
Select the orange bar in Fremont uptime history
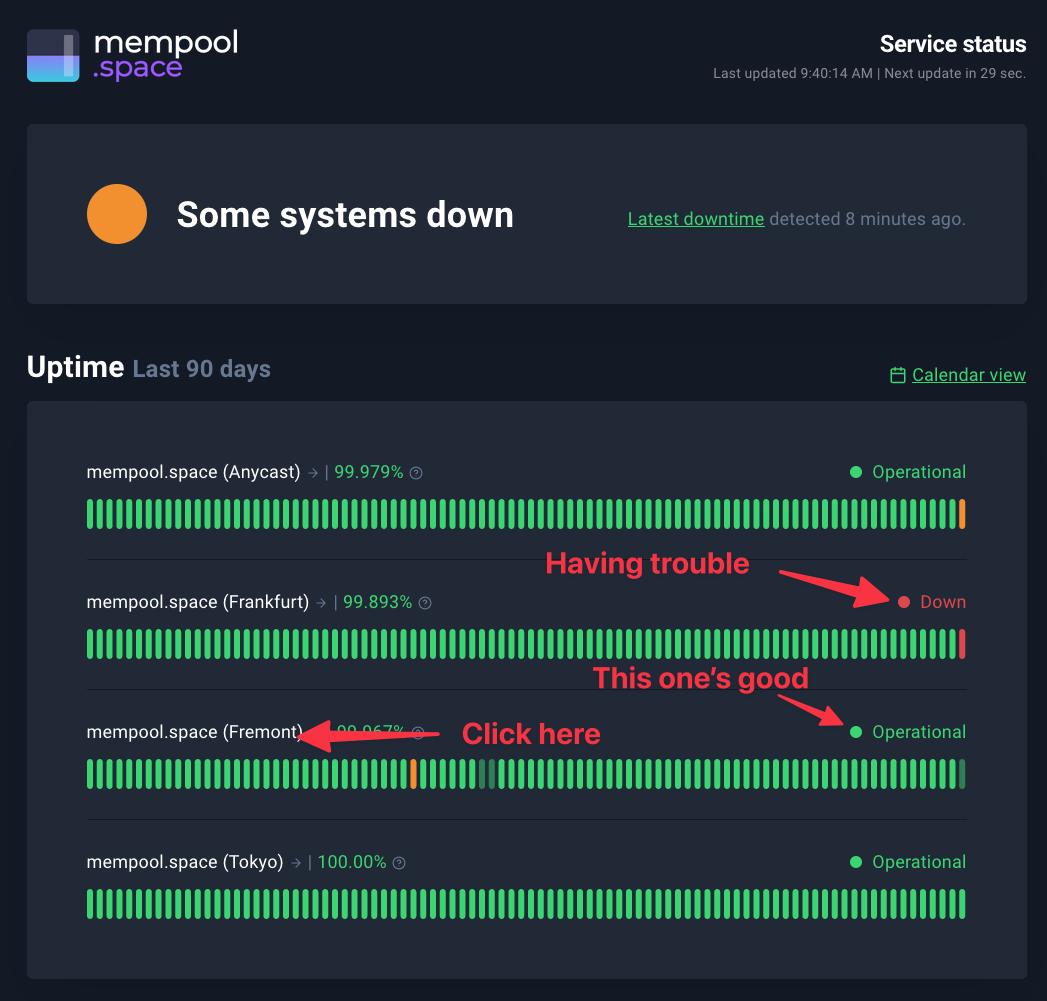(x=413, y=774)
